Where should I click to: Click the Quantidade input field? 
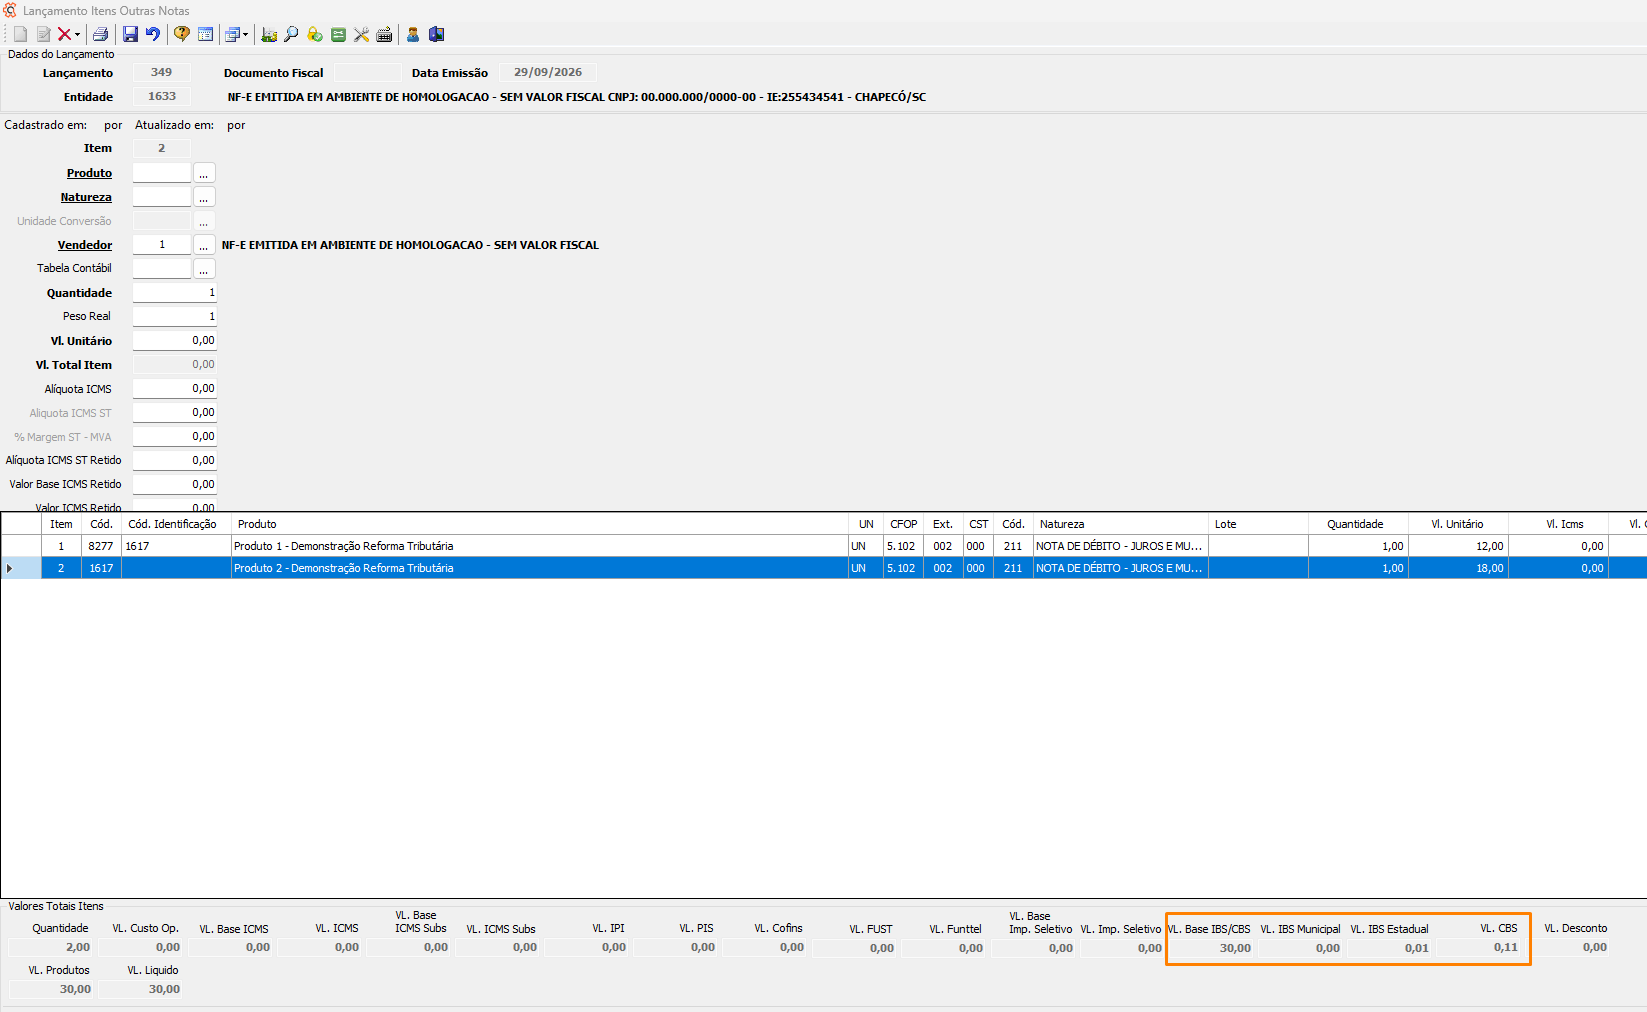[x=175, y=293]
